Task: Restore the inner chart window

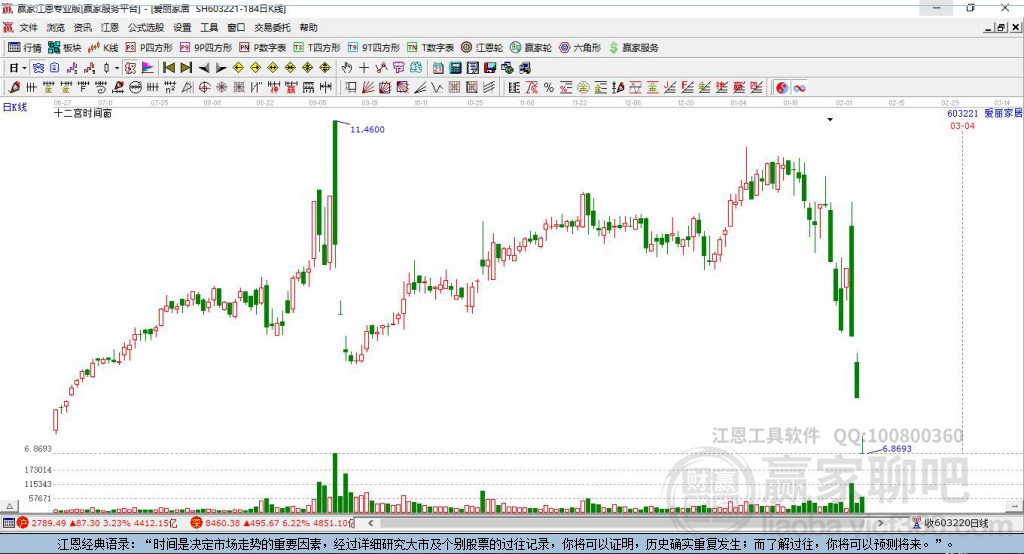Action: (1001, 27)
